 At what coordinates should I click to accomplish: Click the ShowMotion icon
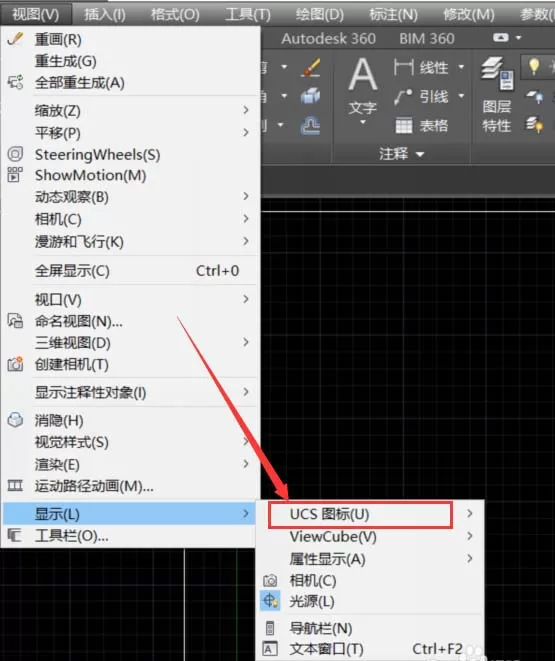pyautogui.click(x=15, y=175)
